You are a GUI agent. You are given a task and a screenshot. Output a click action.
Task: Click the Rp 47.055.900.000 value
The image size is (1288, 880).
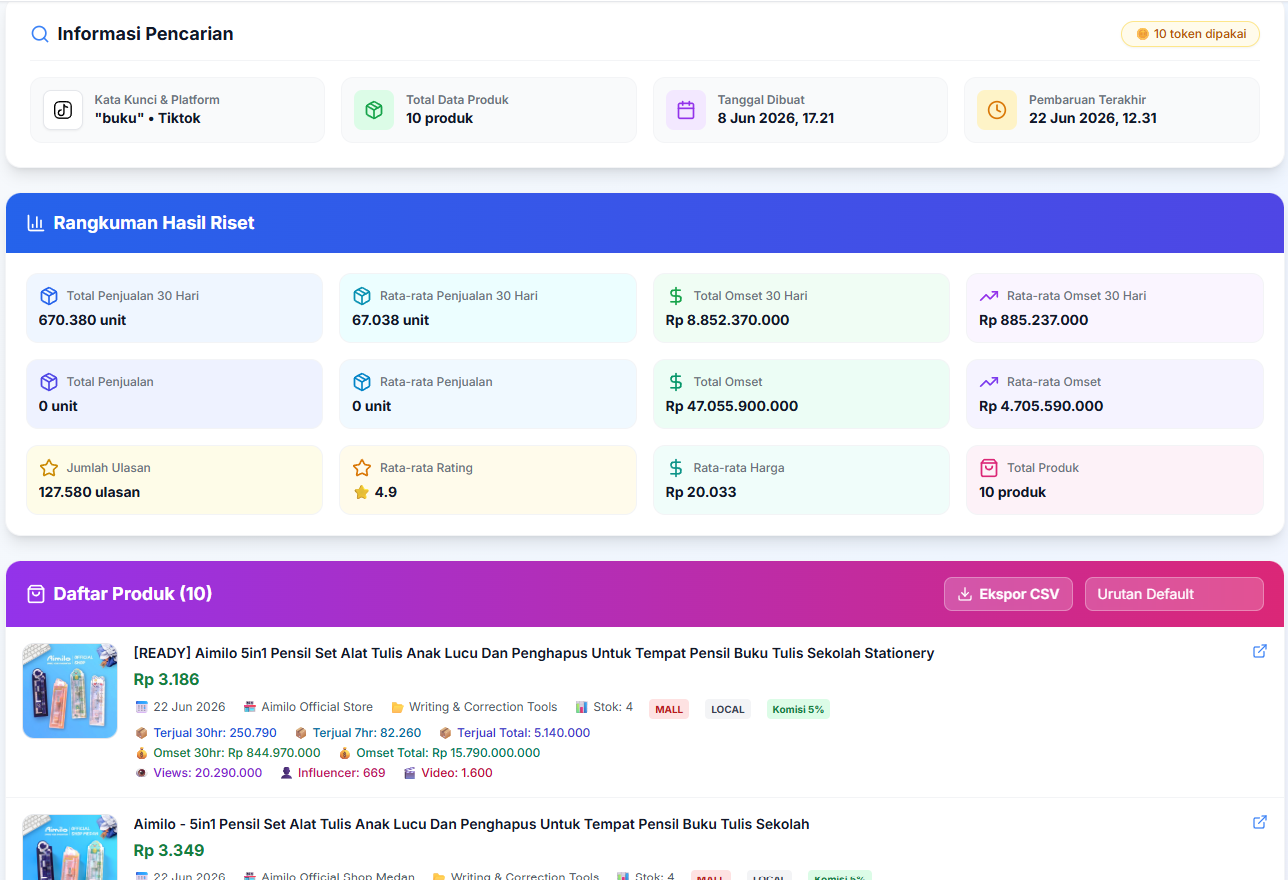coord(732,406)
